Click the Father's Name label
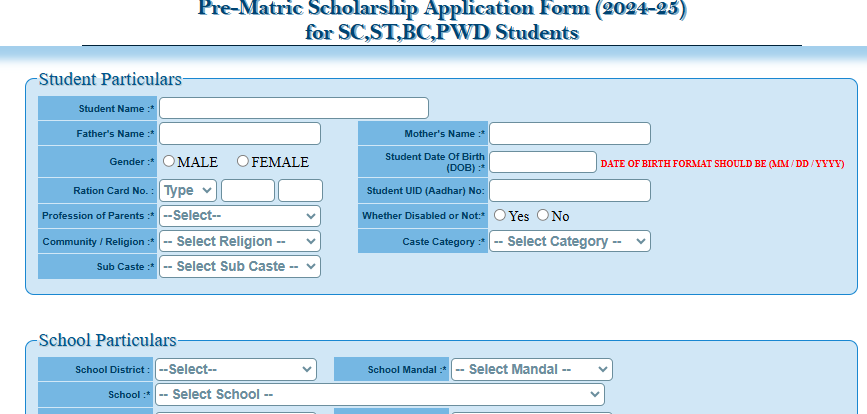The height and width of the screenshot is (414, 867). tap(116, 134)
